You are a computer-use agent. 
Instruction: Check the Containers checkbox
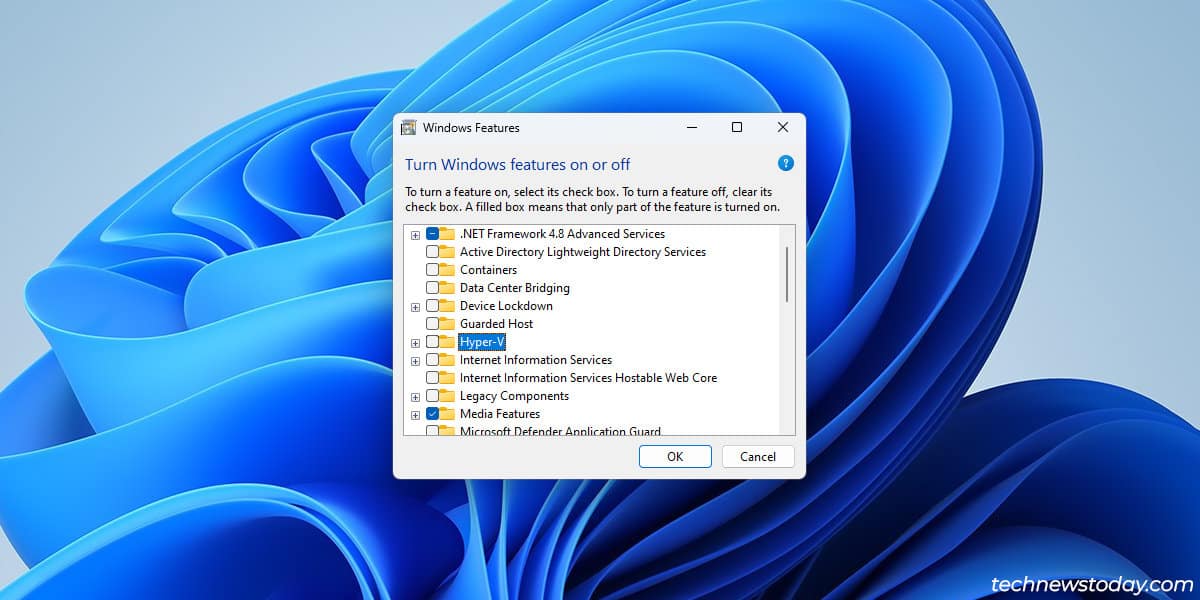click(x=432, y=270)
